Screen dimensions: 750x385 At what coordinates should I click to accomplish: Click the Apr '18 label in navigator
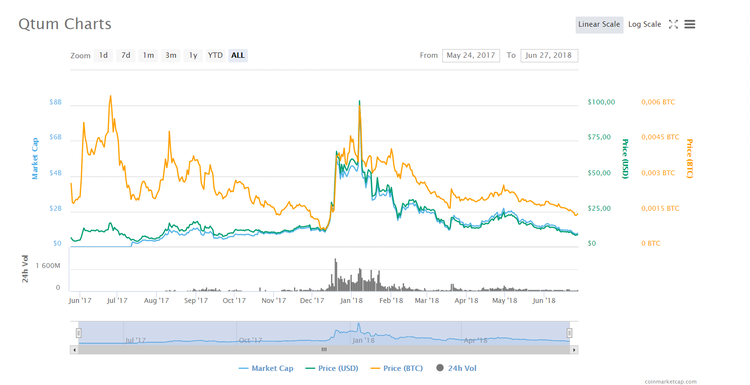[x=475, y=341]
